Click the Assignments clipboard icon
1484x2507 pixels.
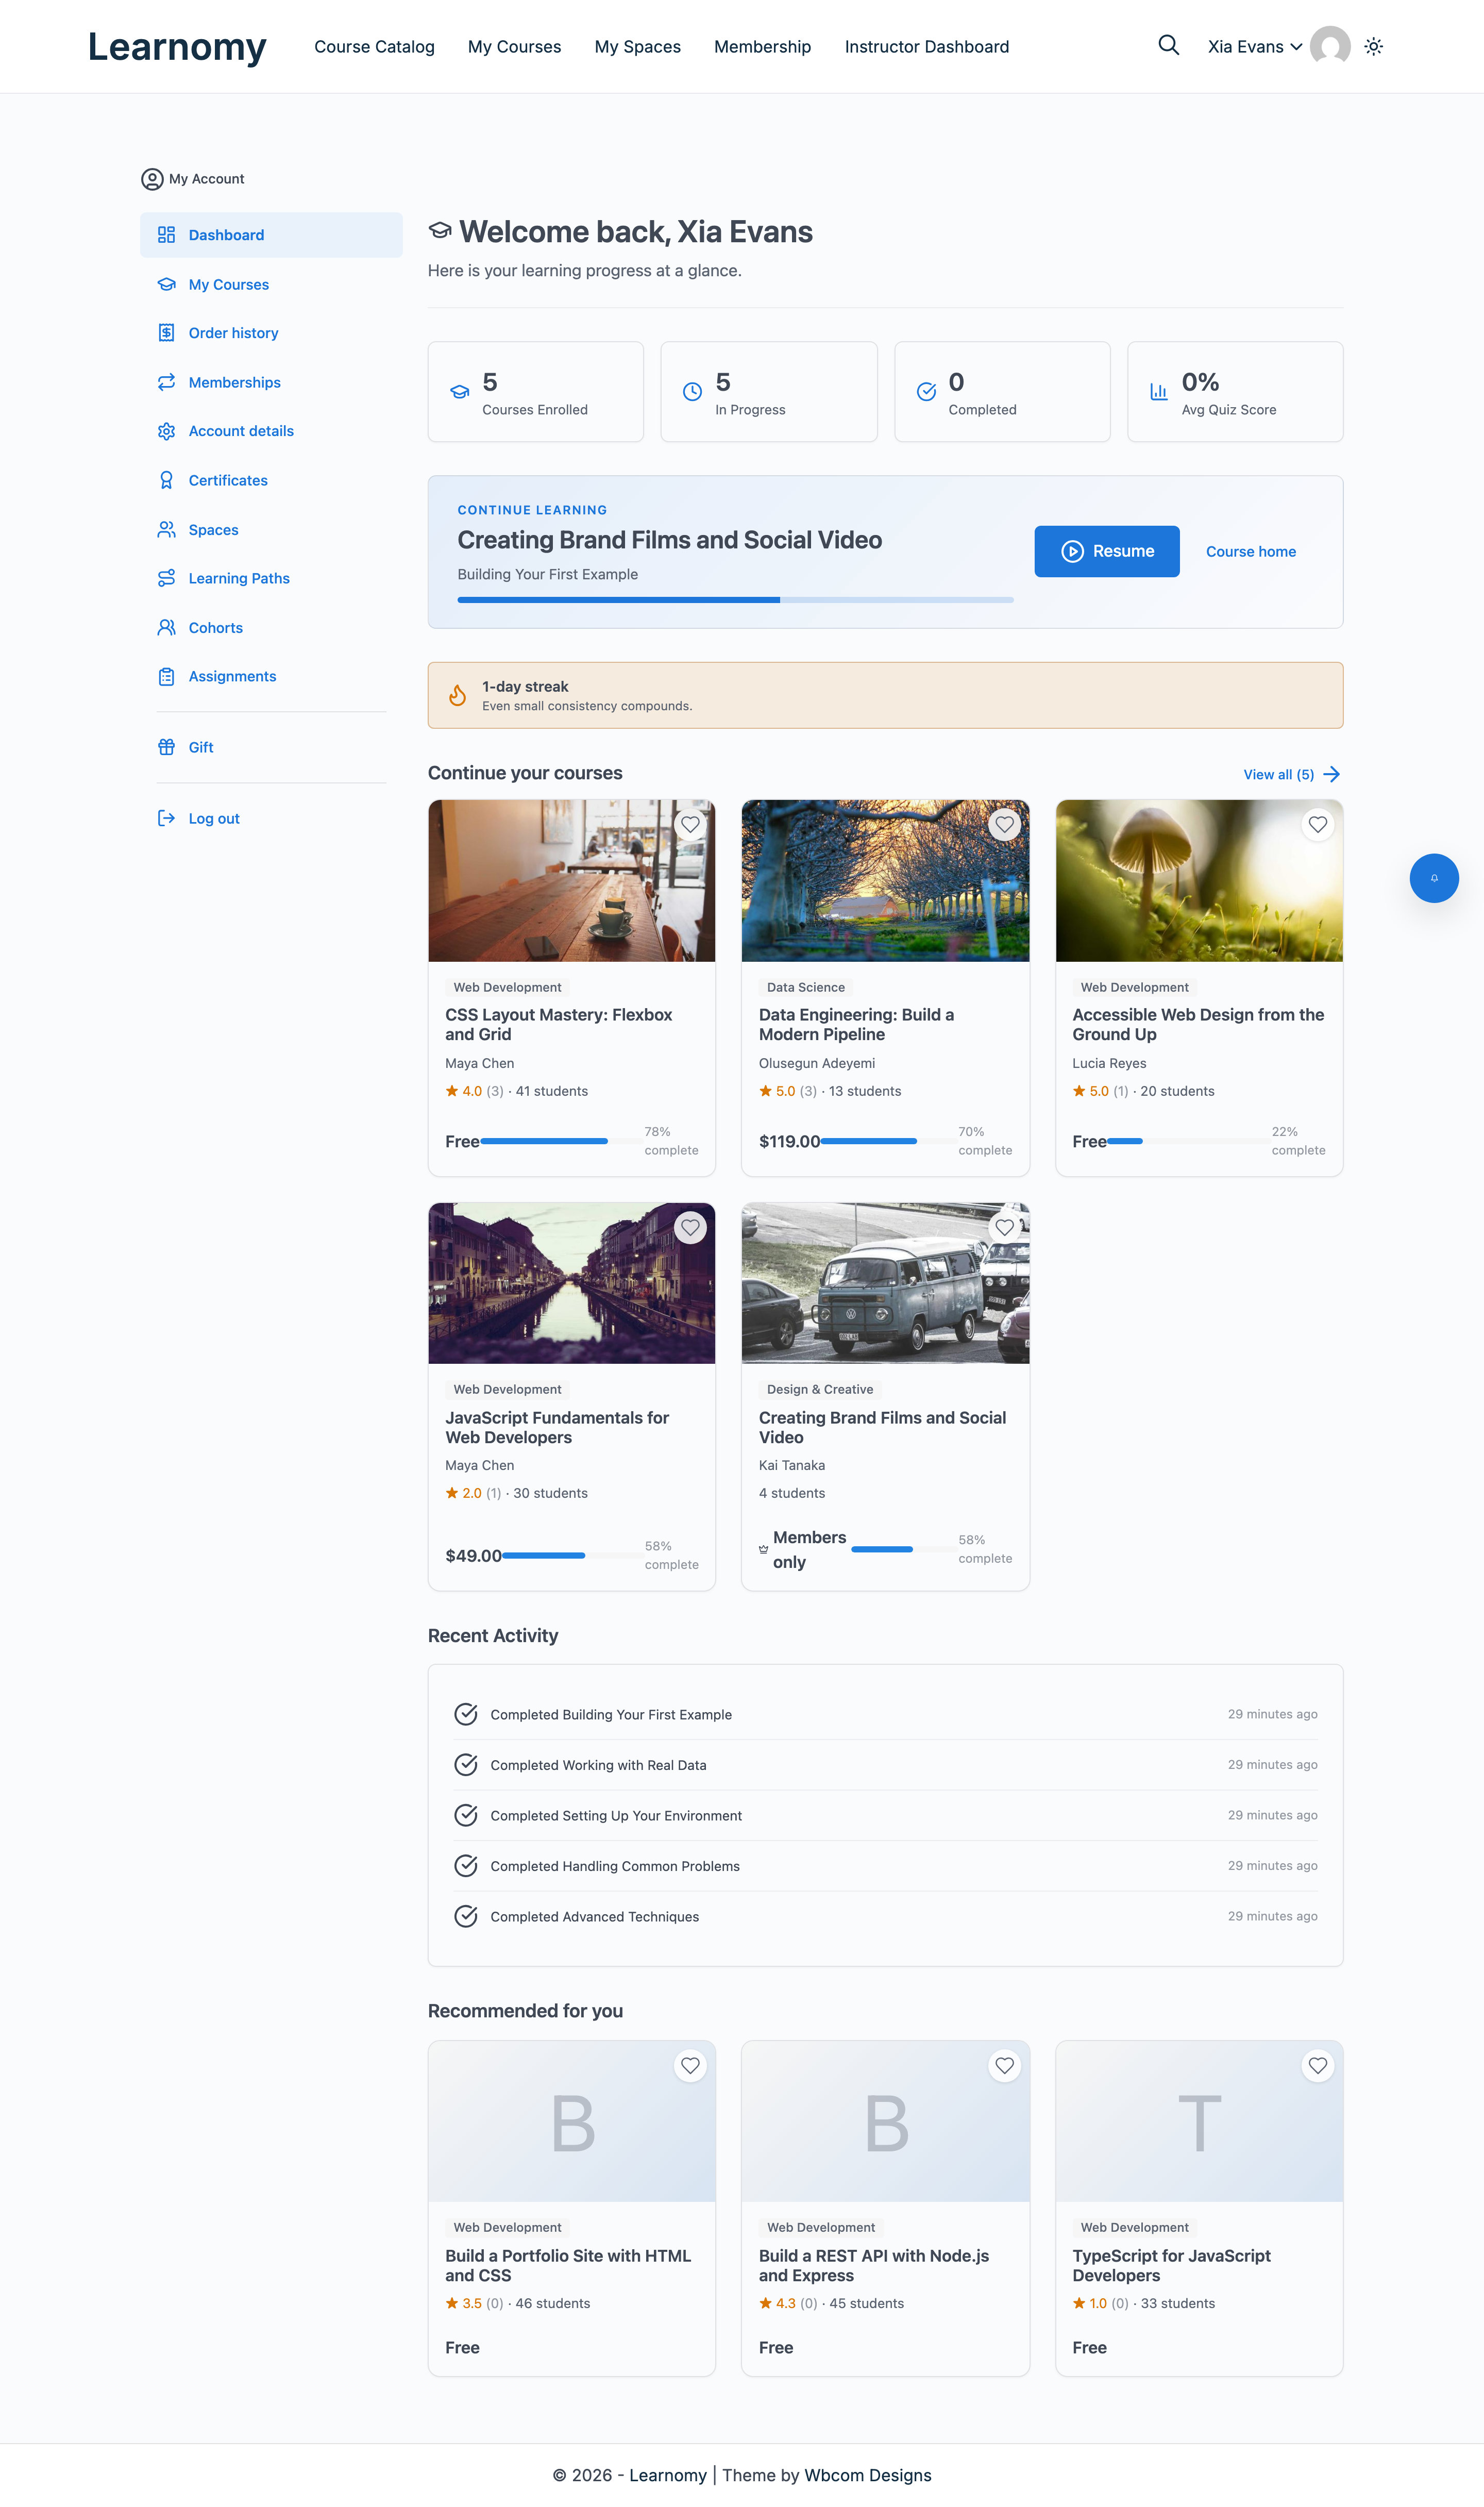(x=166, y=676)
